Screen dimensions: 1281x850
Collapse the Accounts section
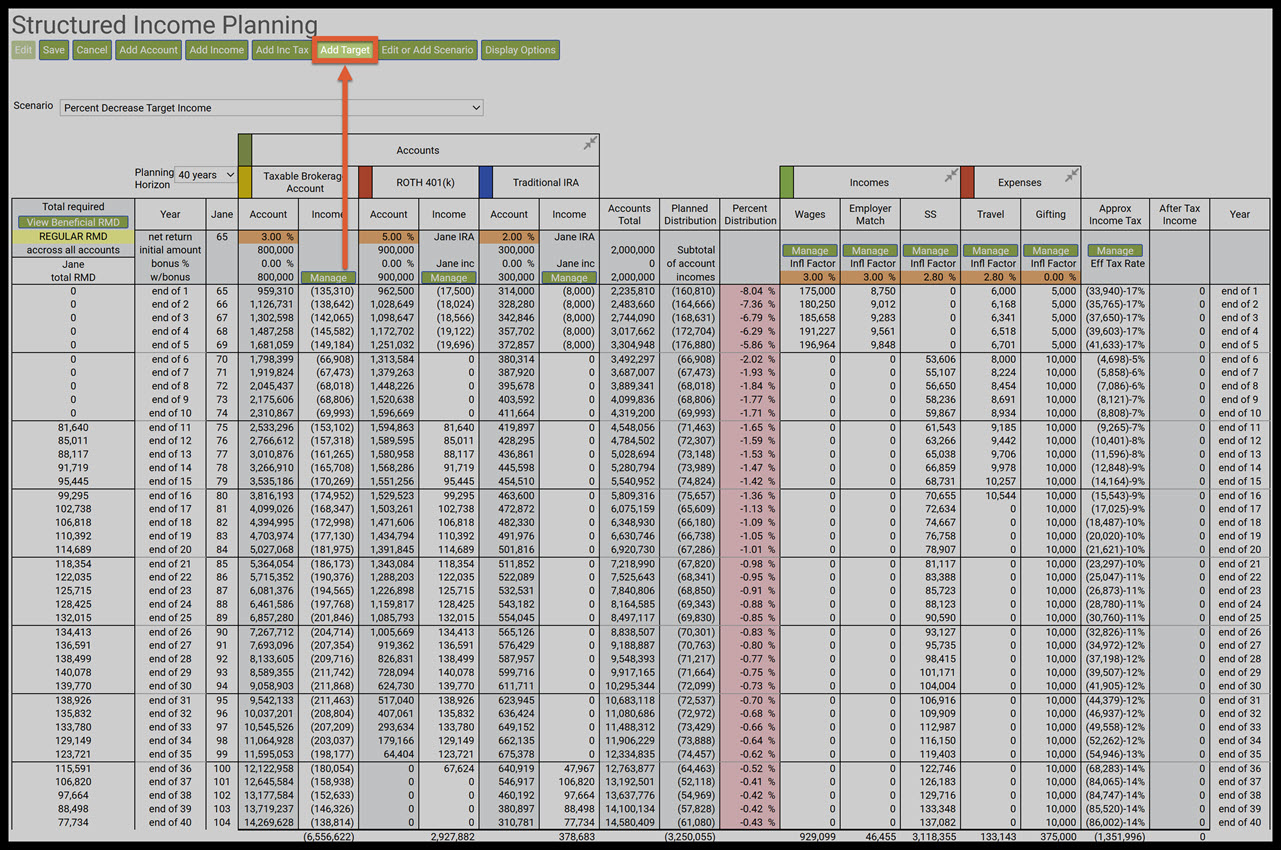(590, 144)
